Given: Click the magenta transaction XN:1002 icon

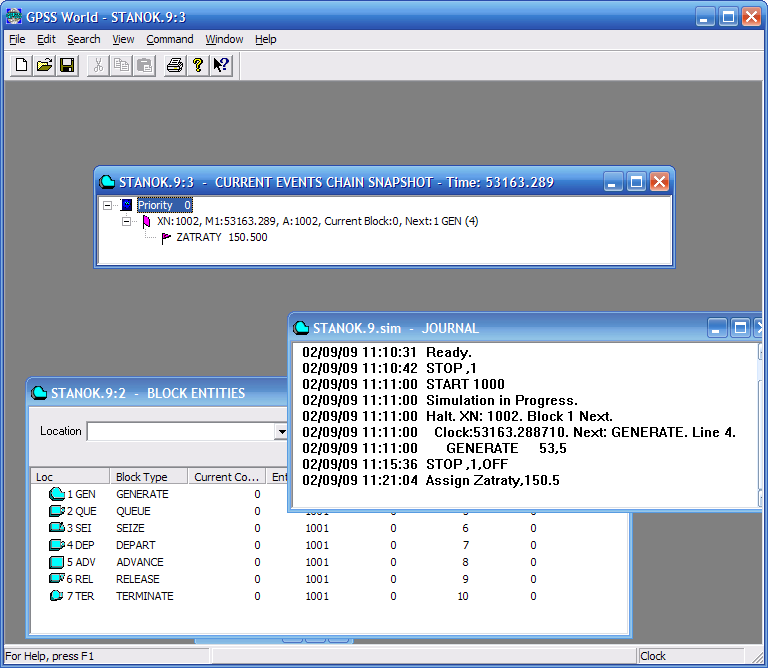Looking at the screenshot, I should tap(146, 221).
